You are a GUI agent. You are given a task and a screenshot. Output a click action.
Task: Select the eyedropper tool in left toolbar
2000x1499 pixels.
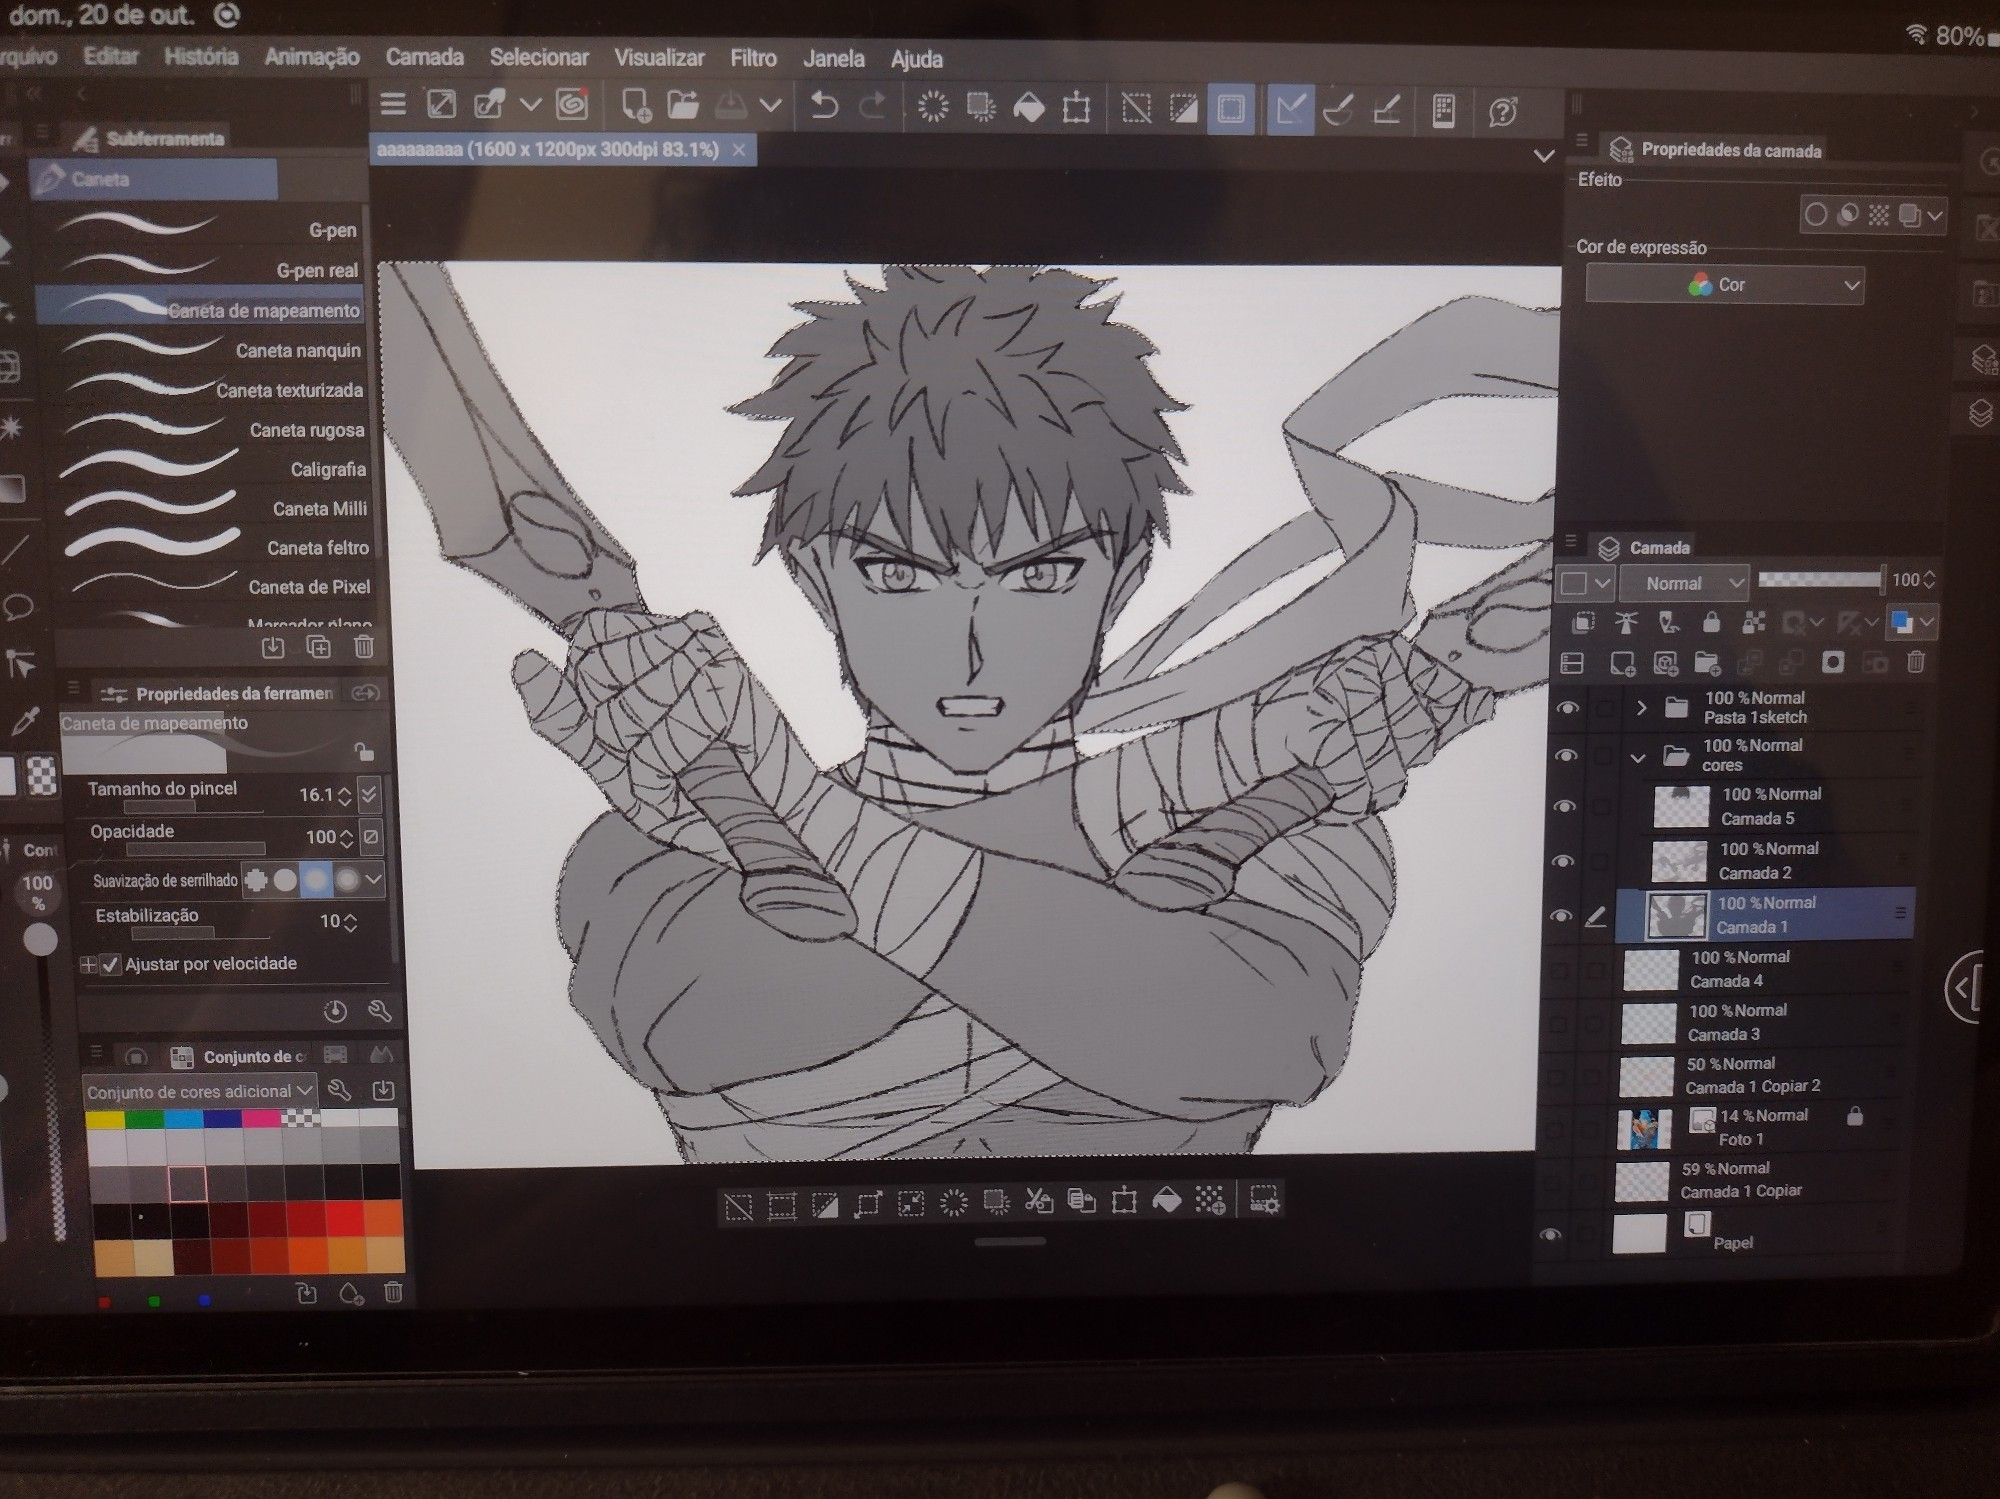click(x=24, y=720)
